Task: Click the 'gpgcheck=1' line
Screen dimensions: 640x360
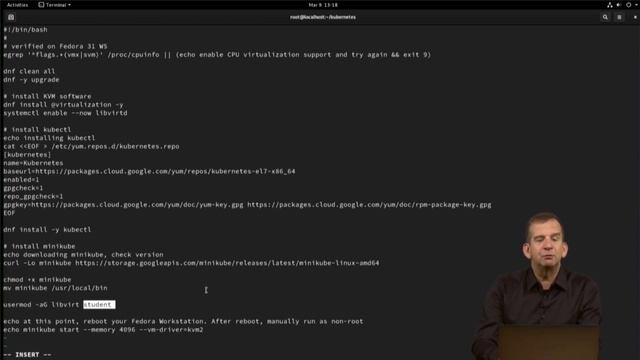Action: [23, 188]
